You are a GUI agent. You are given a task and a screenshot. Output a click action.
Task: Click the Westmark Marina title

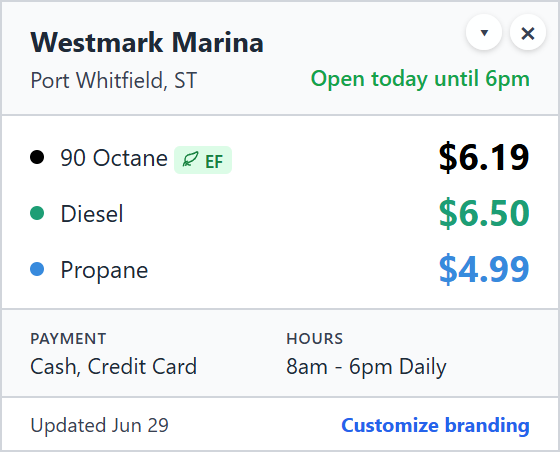tap(147, 42)
